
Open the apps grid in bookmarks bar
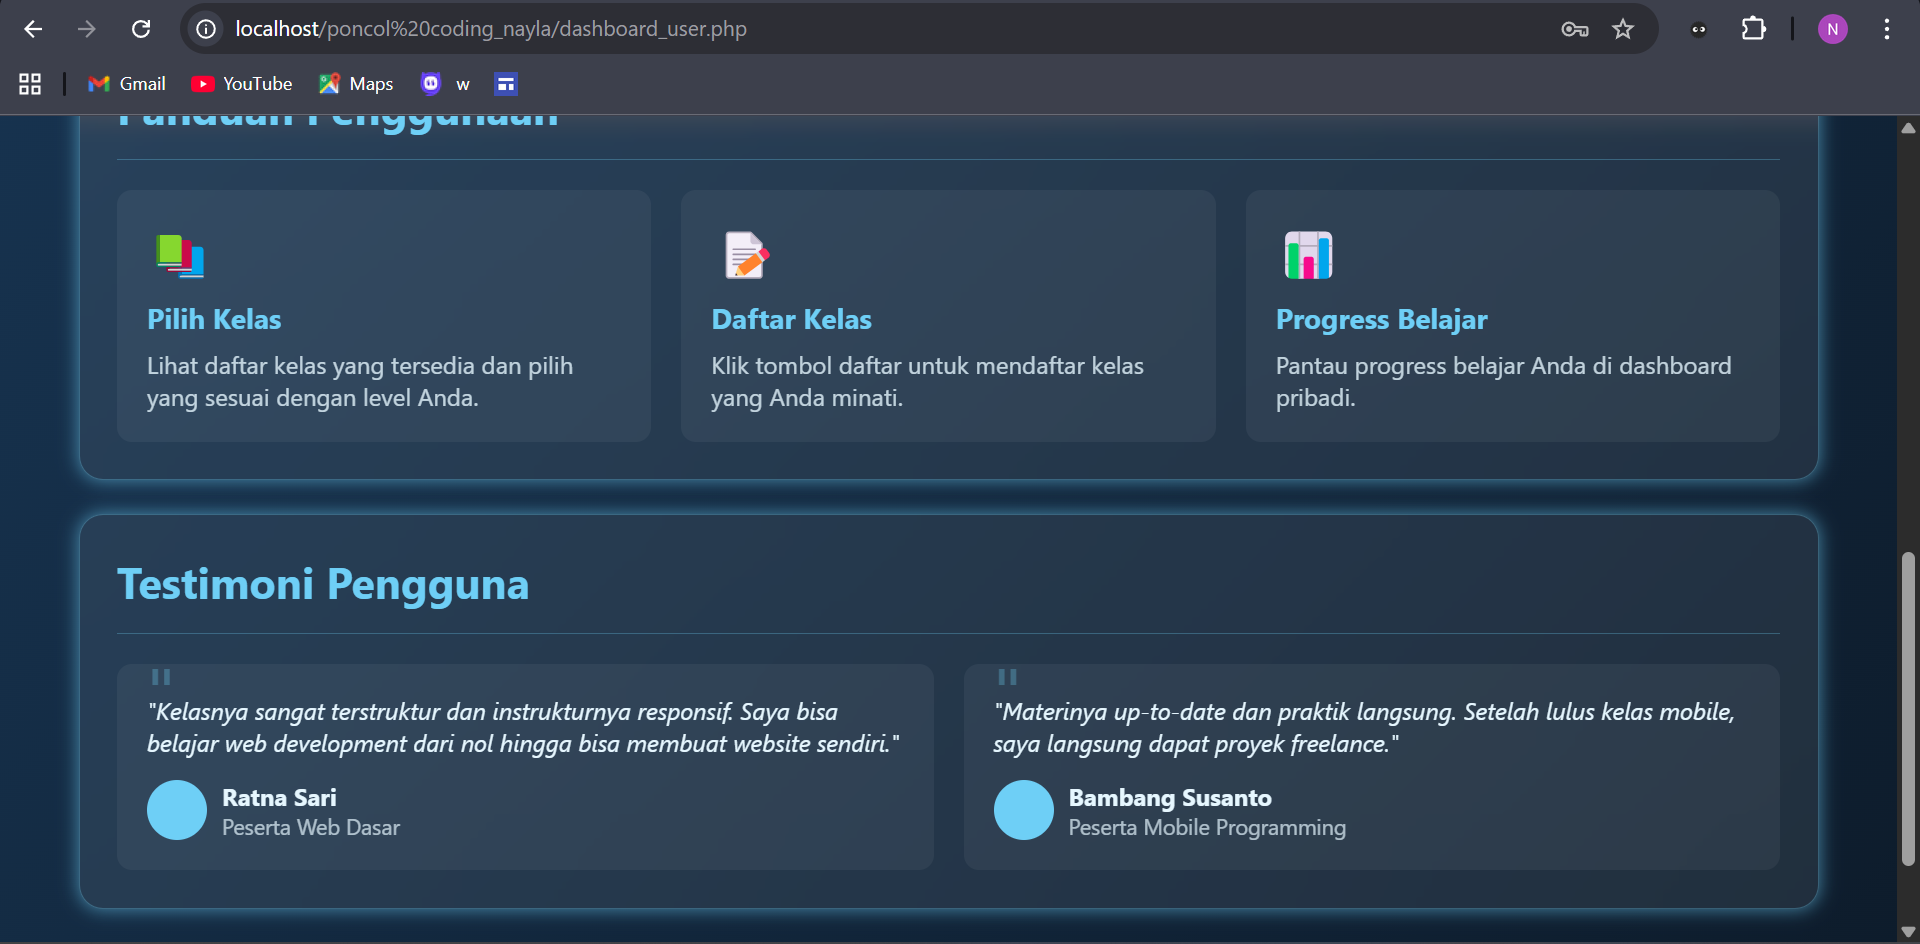(30, 84)
